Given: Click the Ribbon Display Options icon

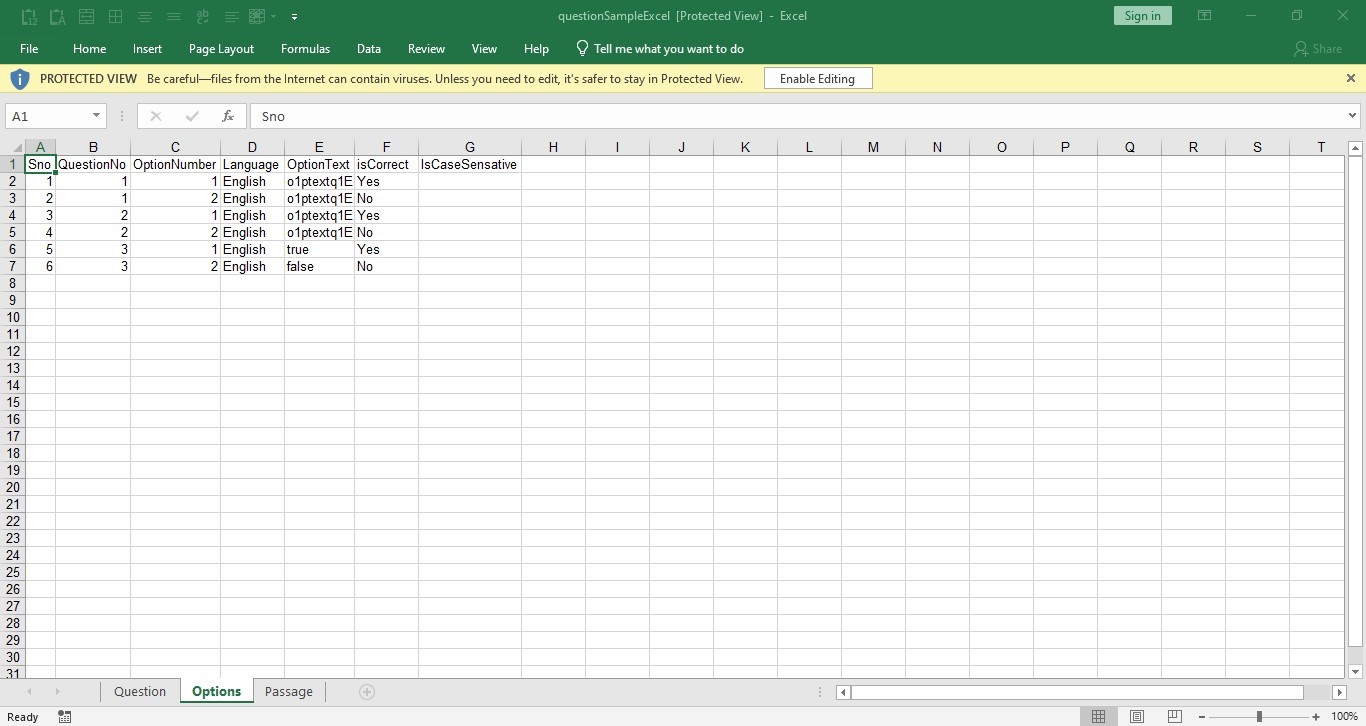Looking at the screenshot, I should [1205, 16].
